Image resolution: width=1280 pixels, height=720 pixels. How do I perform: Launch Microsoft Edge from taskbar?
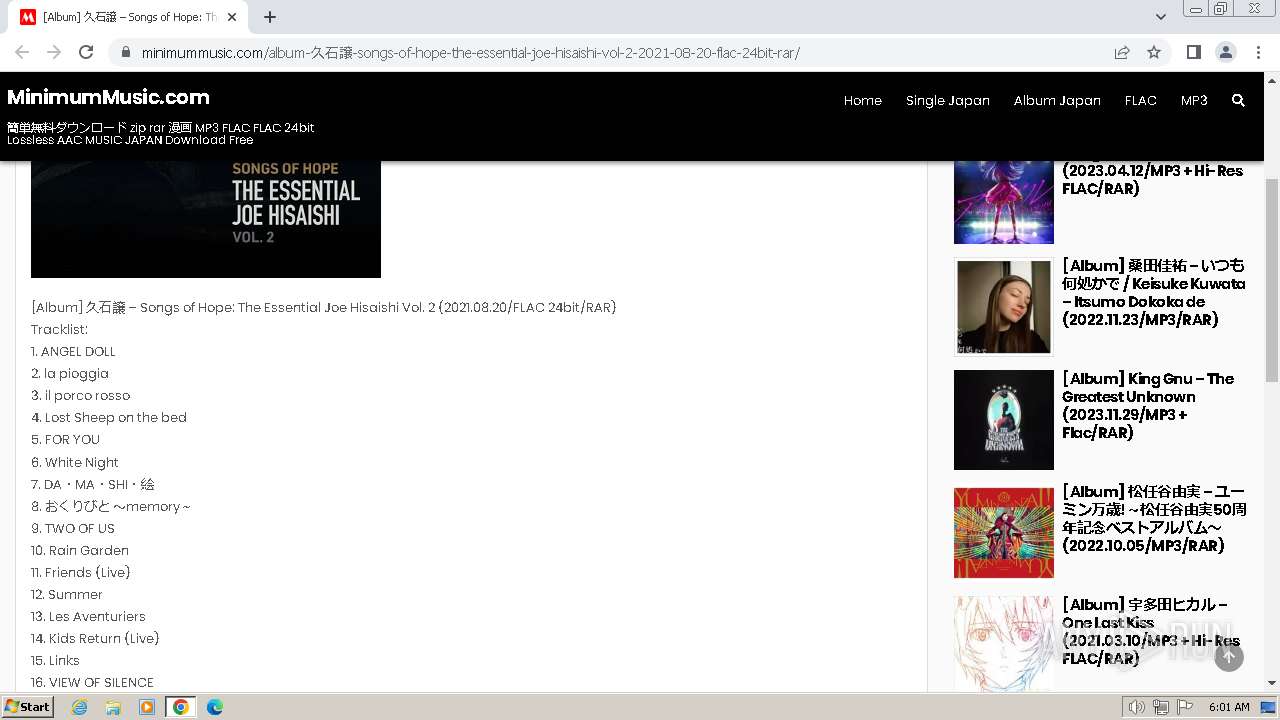pyautogui.click(x=214, y=707)
